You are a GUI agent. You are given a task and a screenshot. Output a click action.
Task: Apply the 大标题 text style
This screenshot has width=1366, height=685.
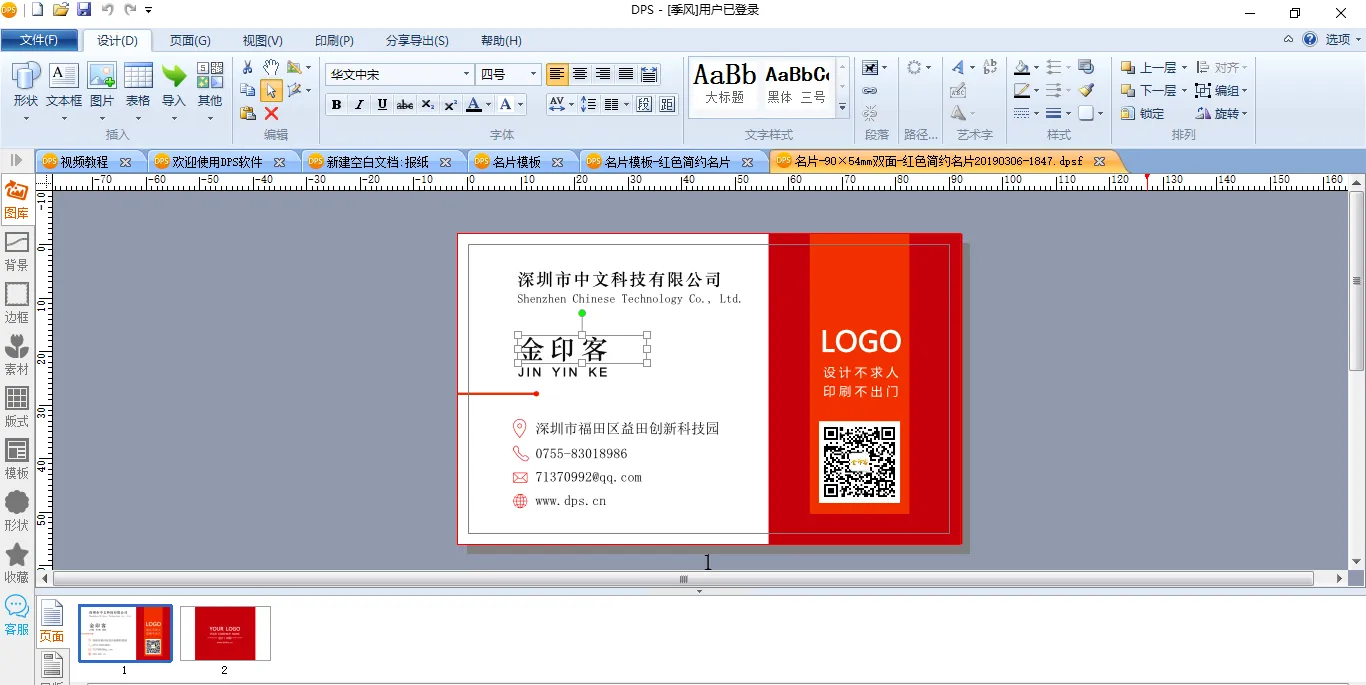(724, 83)
